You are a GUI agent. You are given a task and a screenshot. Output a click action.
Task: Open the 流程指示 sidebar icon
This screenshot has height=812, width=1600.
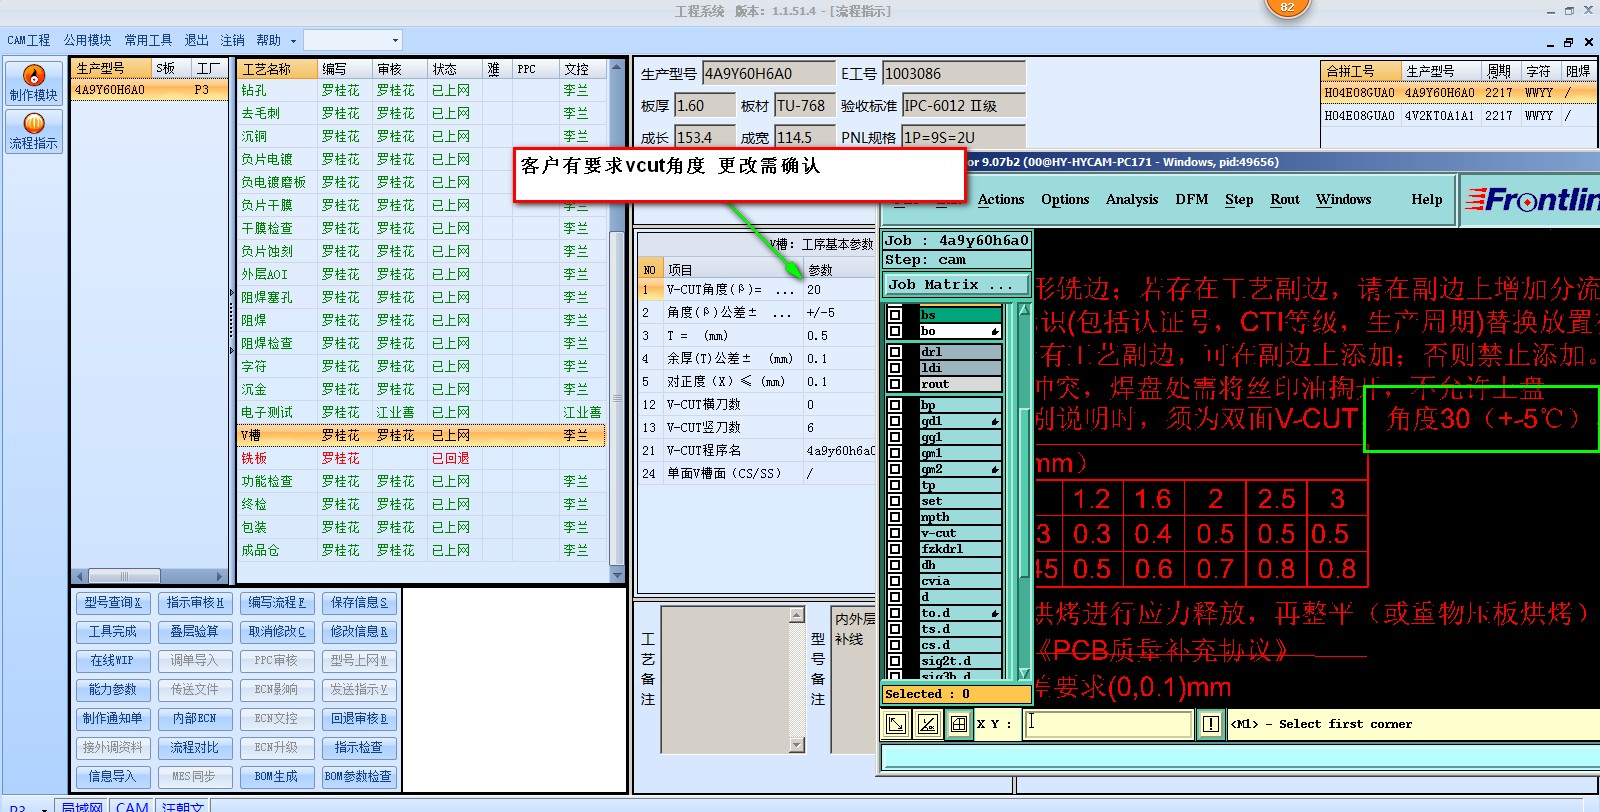pyautogui.click(x=33, y=131)
